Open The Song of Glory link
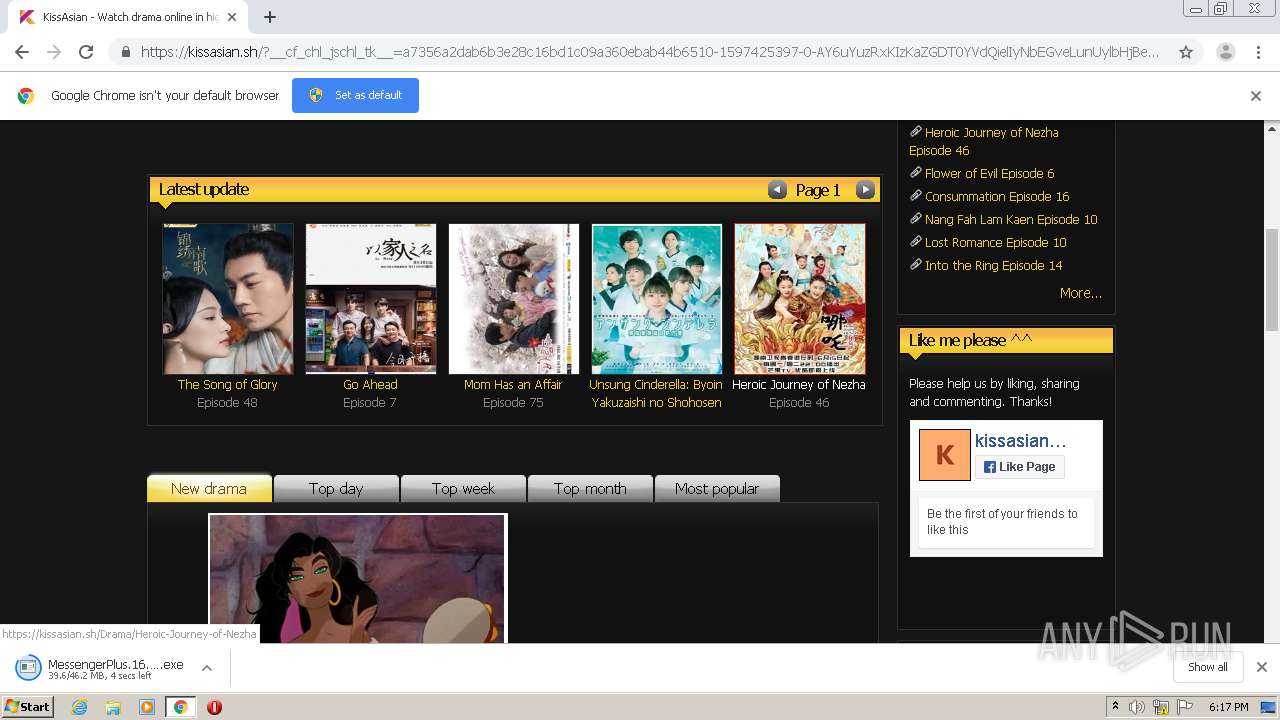1280x720 pixels. click(x=228, y=384)
